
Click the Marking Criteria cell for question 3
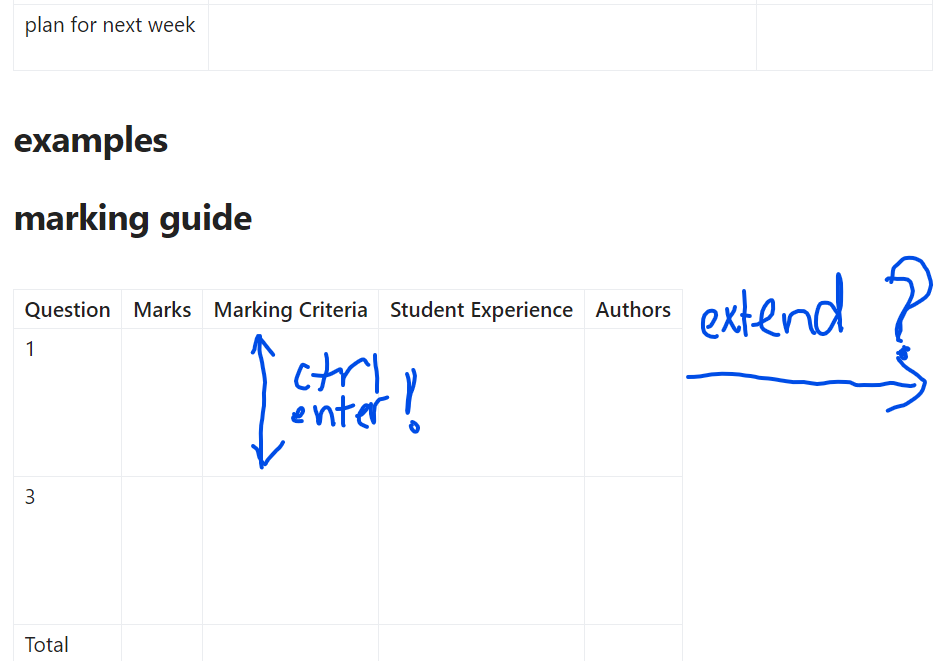(291, 550)
